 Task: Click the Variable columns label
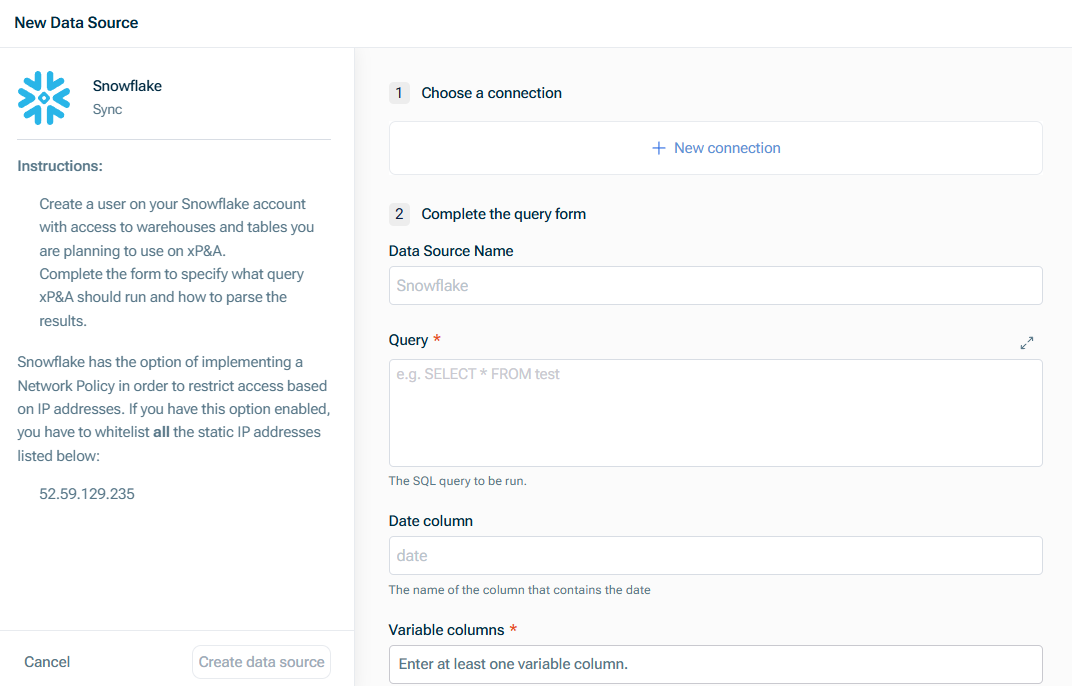pos(446,630)
